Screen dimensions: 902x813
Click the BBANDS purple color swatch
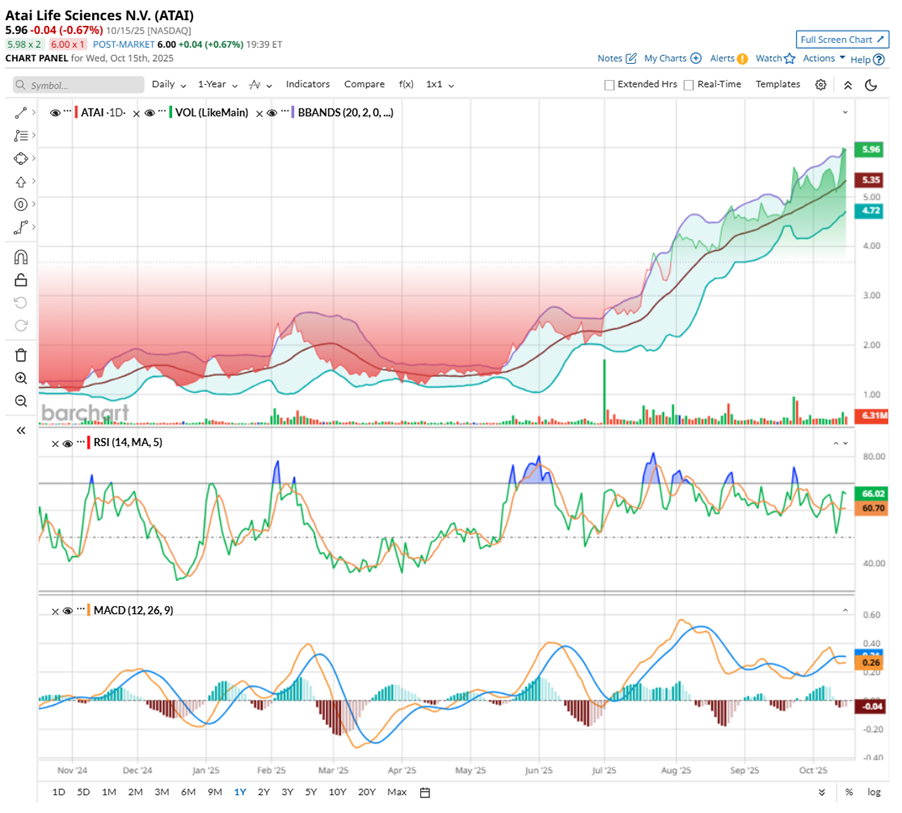click(x=293, y=113)
